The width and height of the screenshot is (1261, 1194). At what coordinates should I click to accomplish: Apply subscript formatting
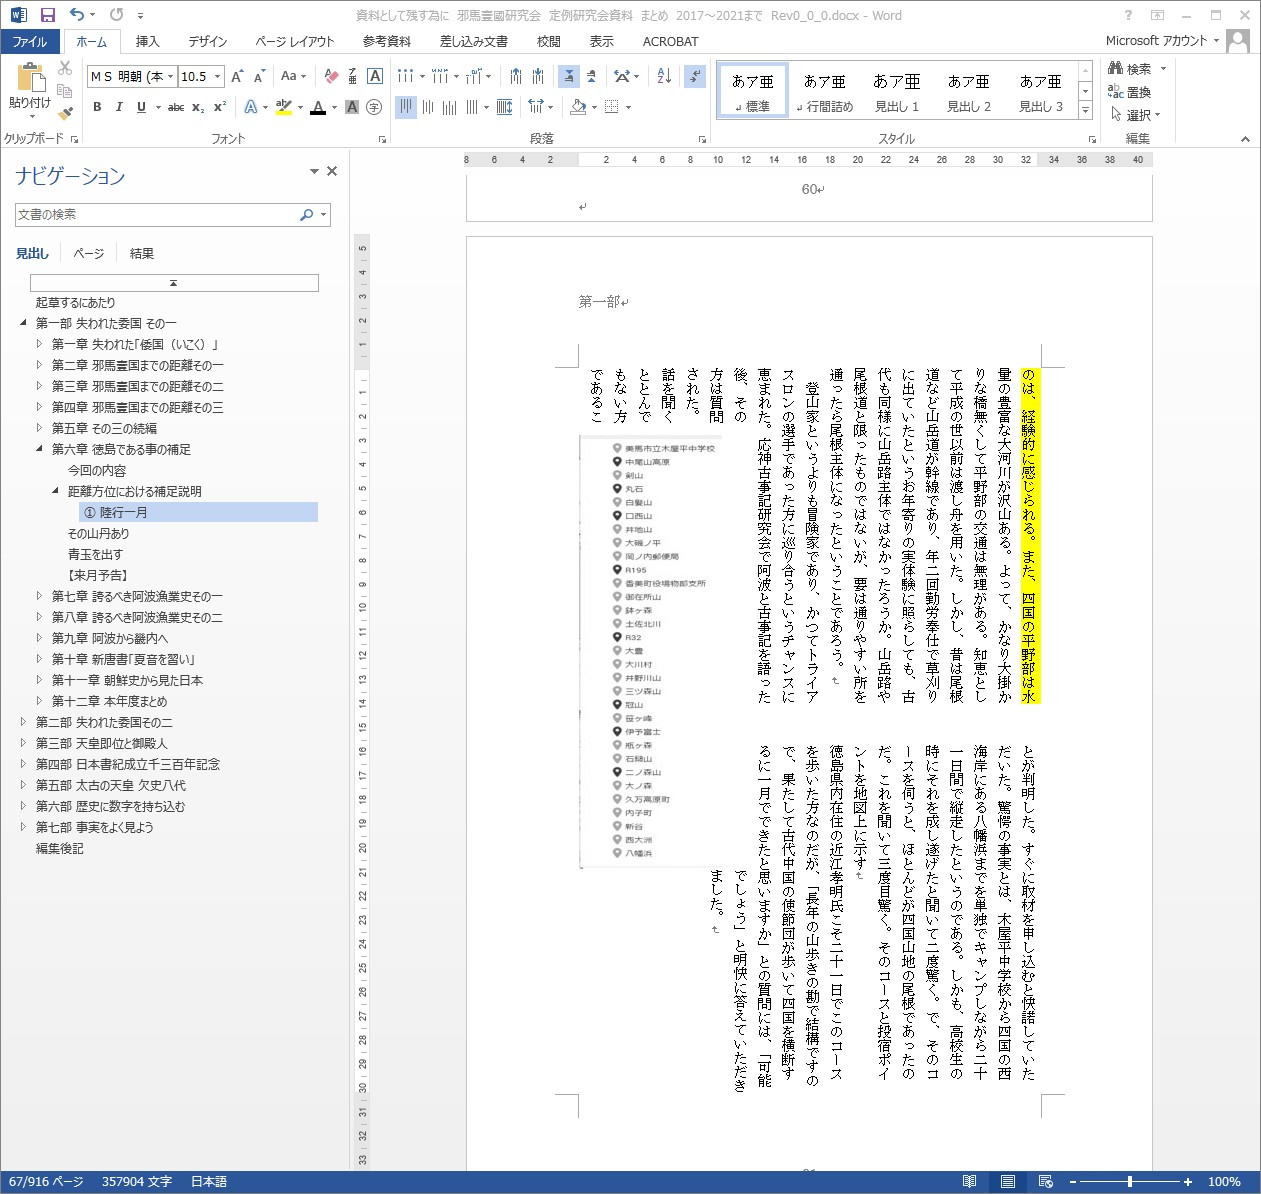198,107
